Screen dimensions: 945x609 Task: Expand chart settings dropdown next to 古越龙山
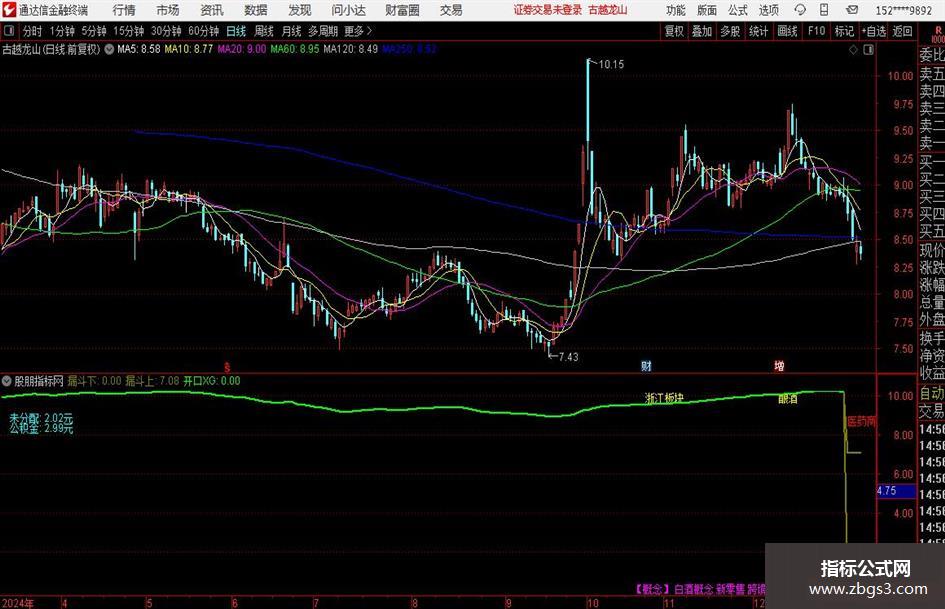[x=109, y=49]
